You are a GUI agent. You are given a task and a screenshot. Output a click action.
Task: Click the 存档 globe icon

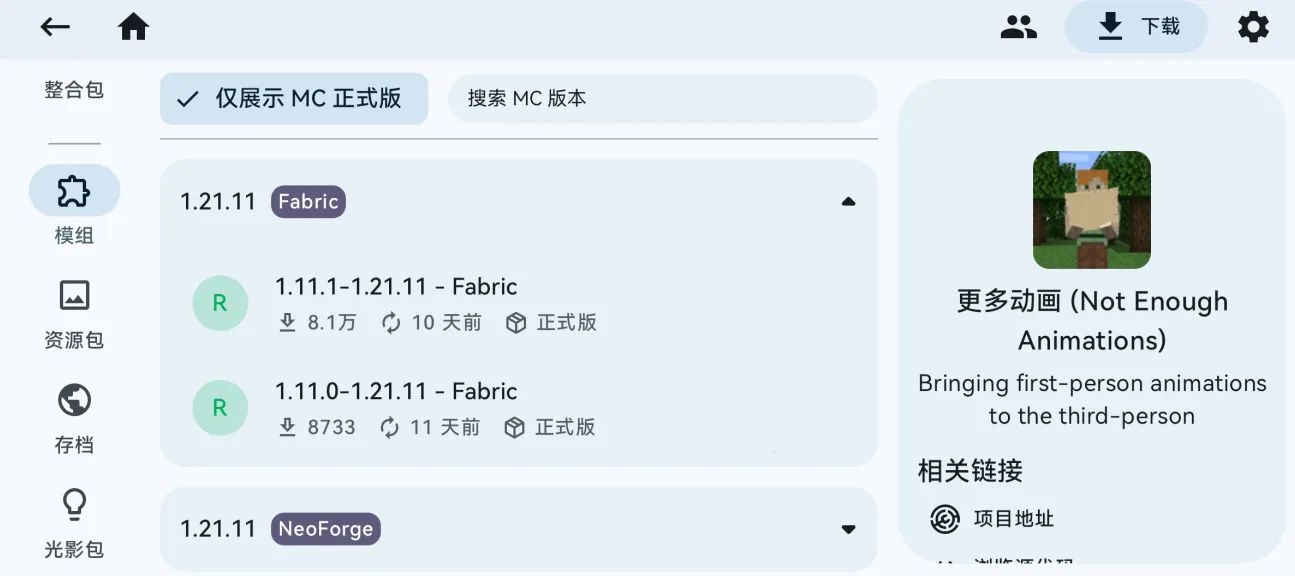coord(74,399)
